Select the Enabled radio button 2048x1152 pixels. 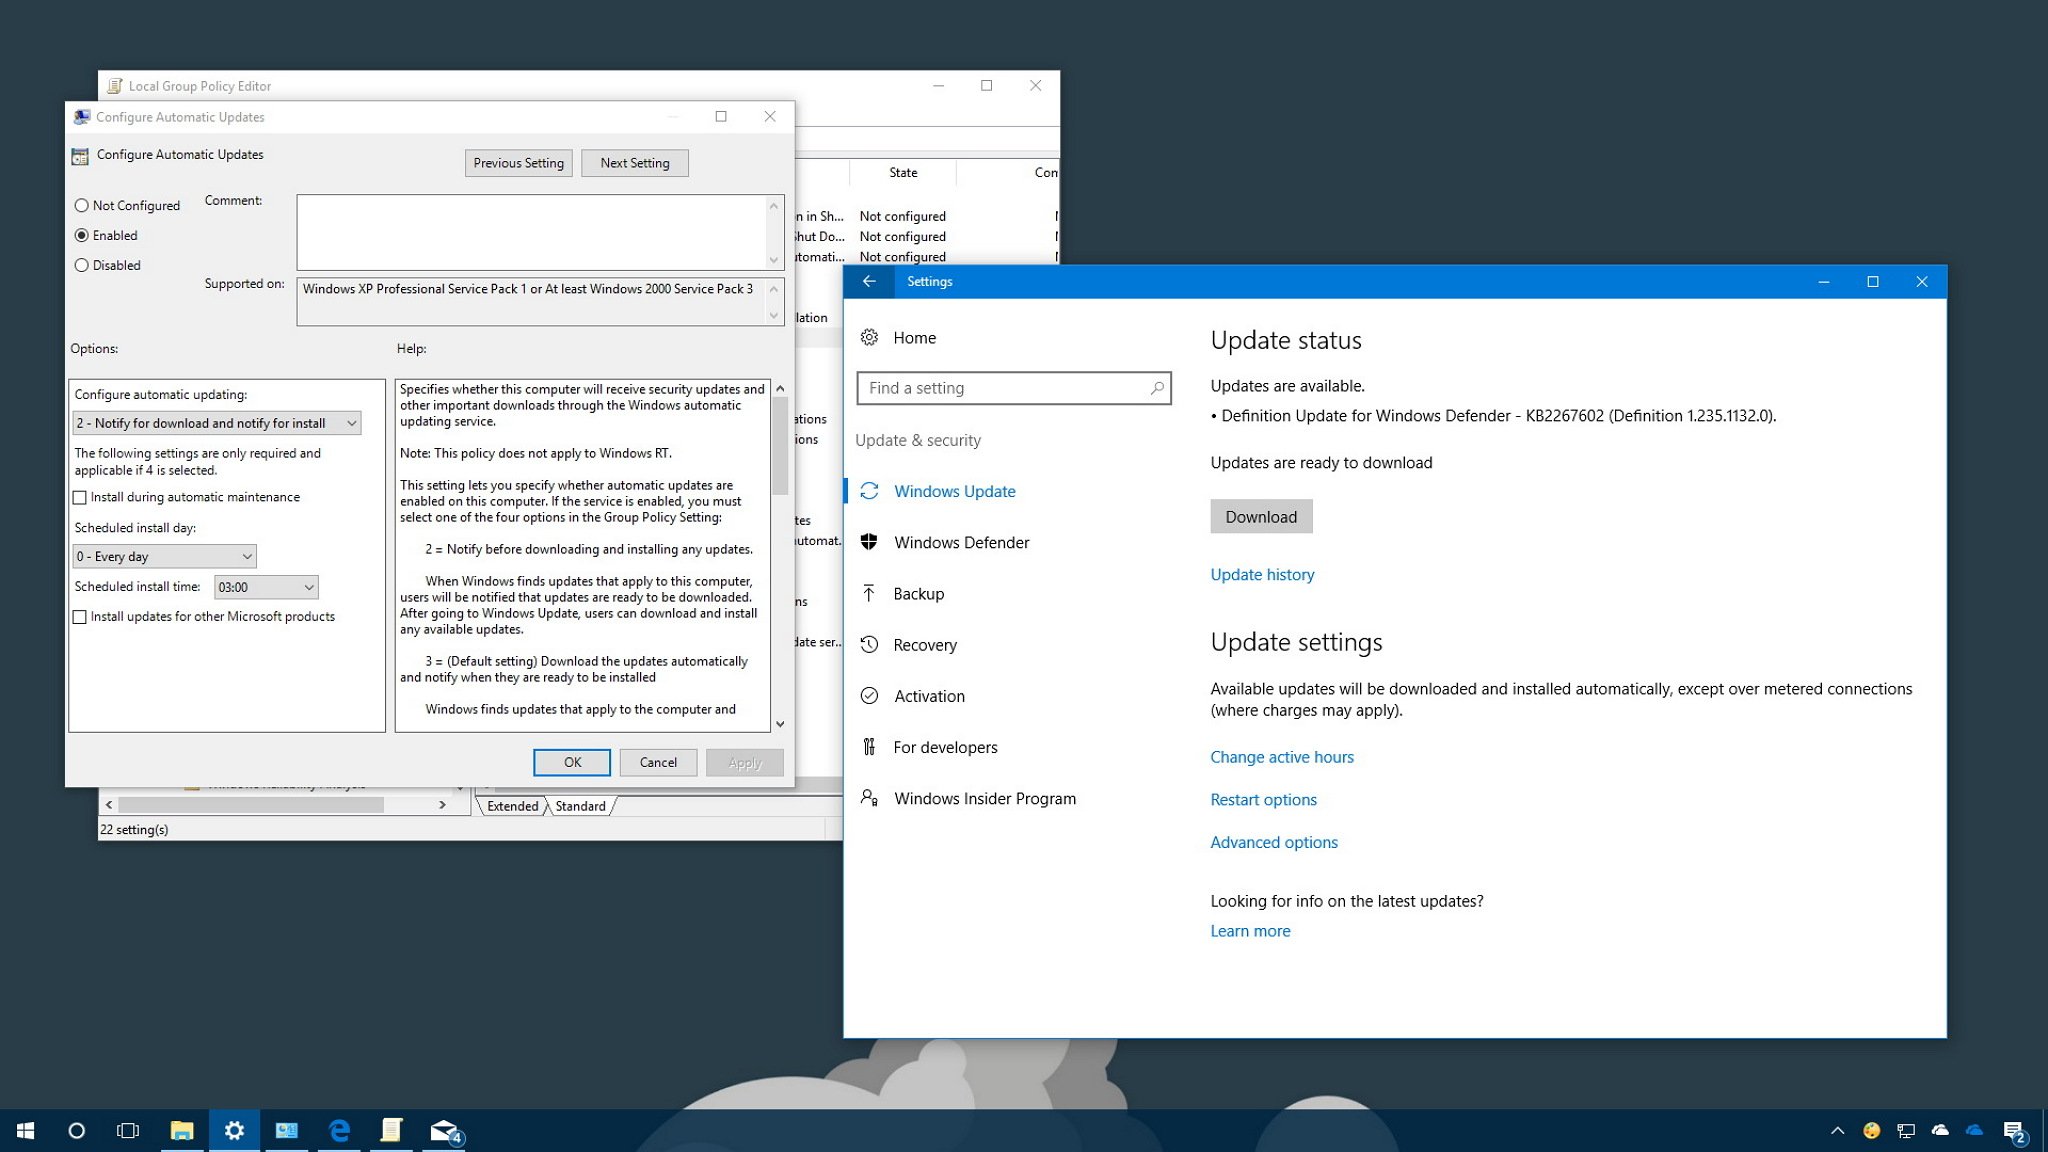pos(82,233)
